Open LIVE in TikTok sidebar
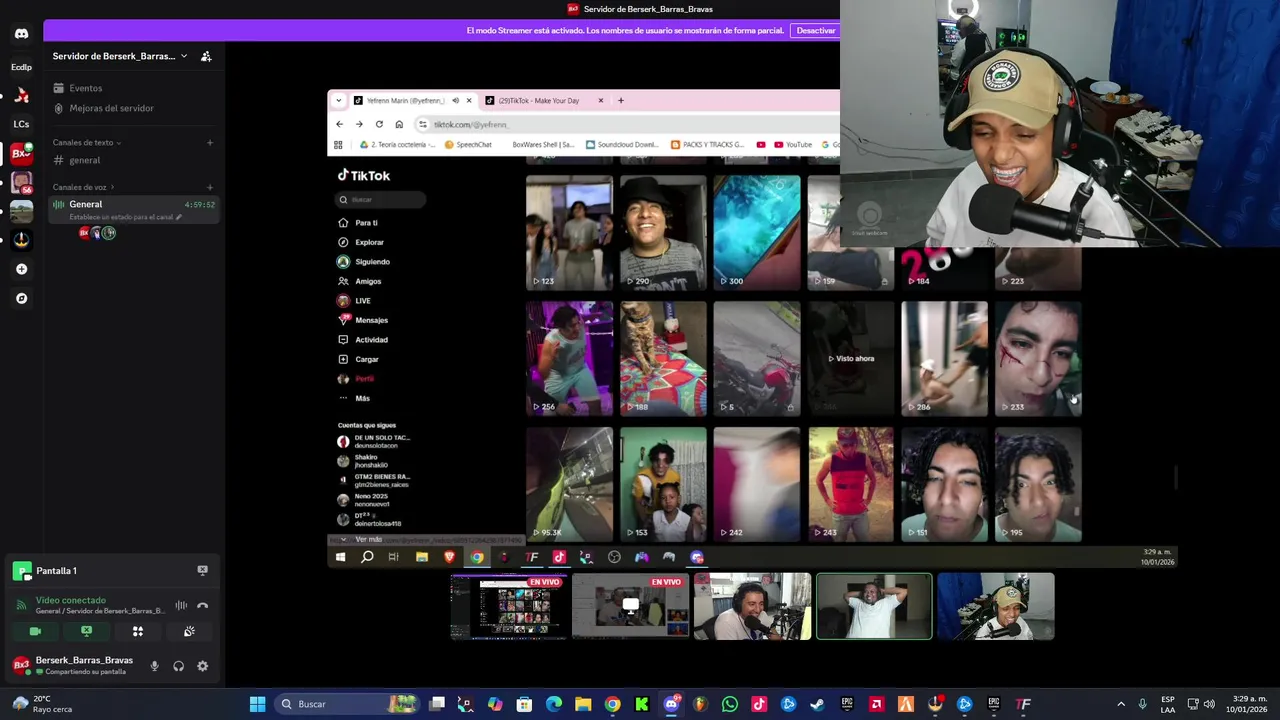The width and height of the screenshot is (1280, 720). pos(362,301)
